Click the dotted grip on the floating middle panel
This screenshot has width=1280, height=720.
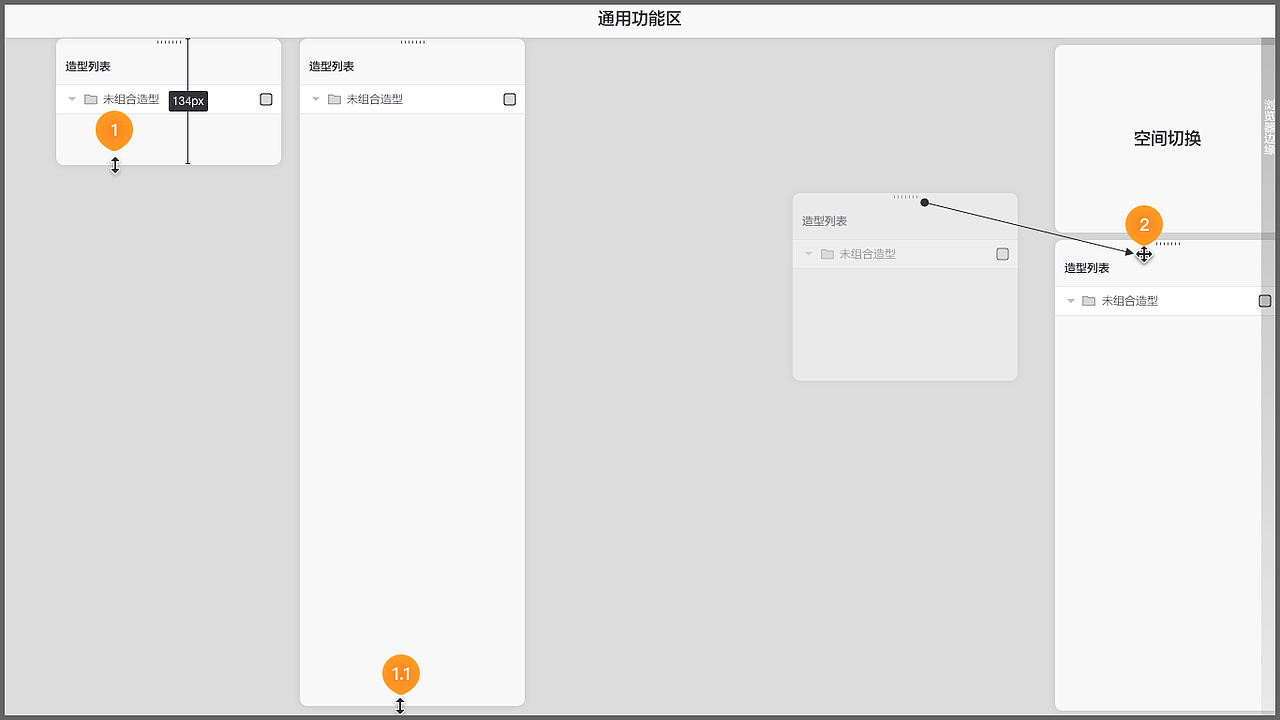905,196
